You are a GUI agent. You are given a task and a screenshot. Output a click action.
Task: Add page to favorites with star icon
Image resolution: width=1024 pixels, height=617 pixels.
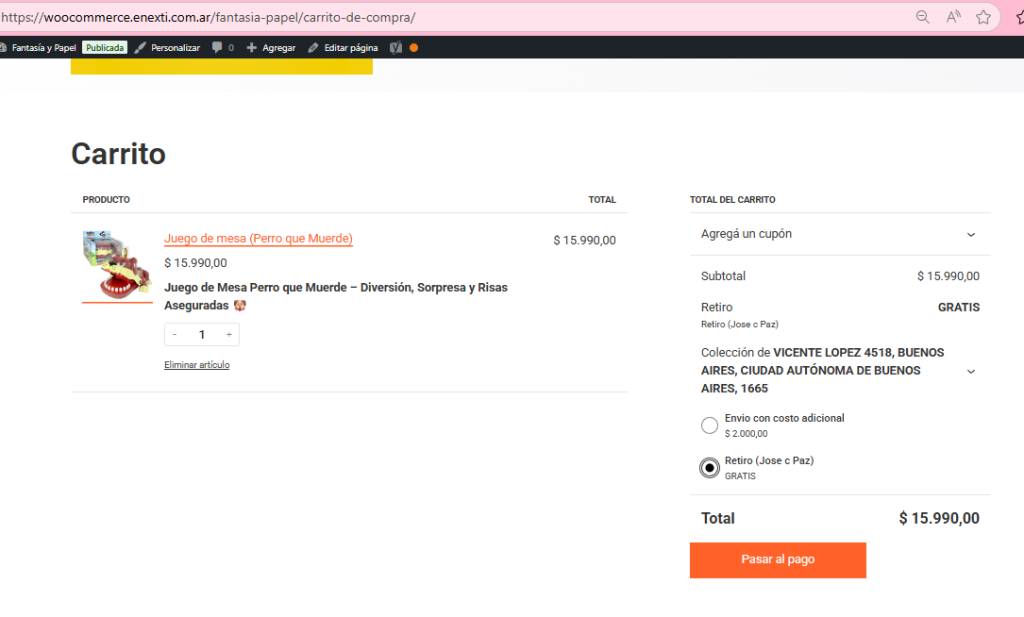[983, 17]
